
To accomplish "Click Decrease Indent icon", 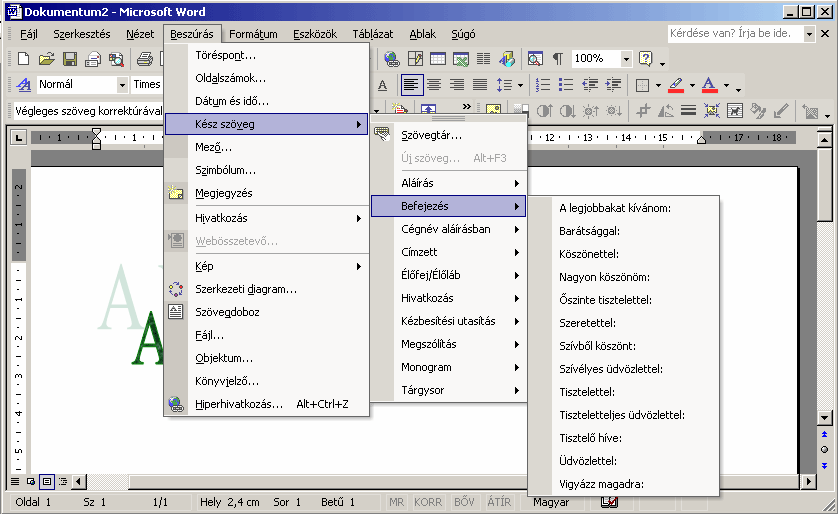I will pos(589,84).
